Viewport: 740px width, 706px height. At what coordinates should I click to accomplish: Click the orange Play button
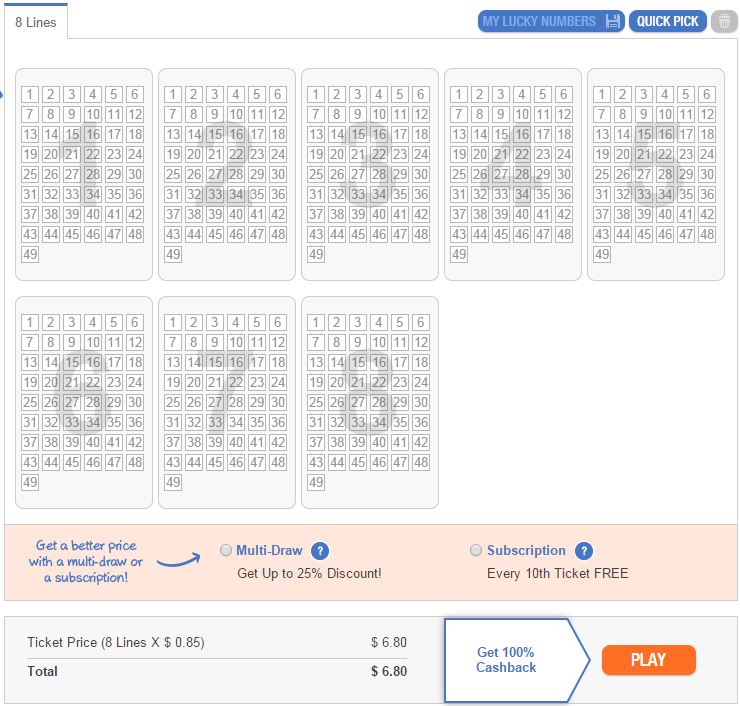coord(648,660)
